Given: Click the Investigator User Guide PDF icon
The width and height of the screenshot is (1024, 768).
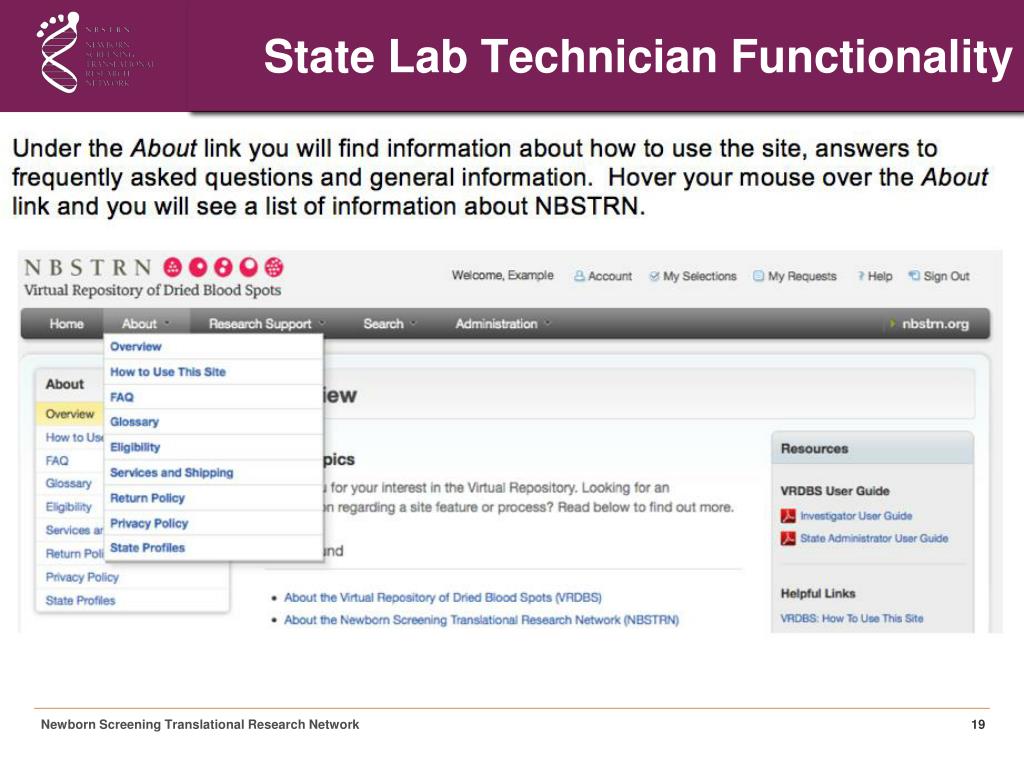Looking at the screenshot, I should (x=788, y=516).
